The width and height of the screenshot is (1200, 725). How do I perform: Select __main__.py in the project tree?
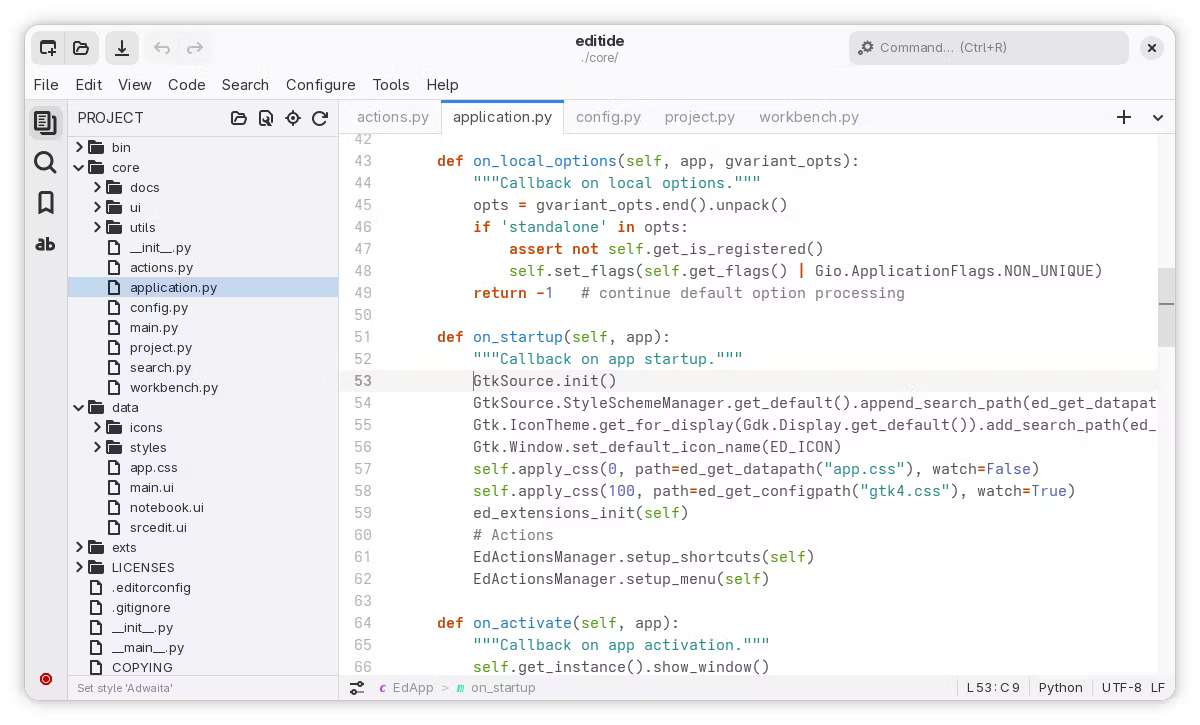(x=148, y=647)
